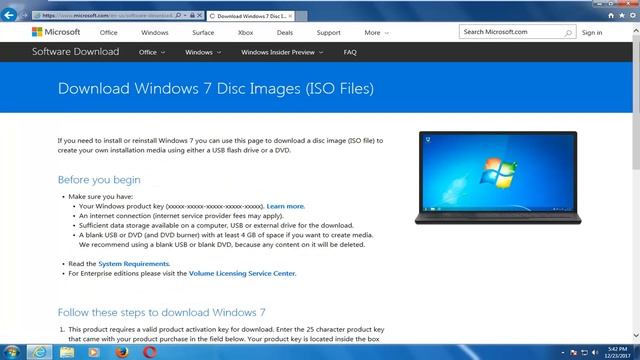Click the Microsoft logo
This screenshot has height=360, width=640.
[x=56, y=32]
